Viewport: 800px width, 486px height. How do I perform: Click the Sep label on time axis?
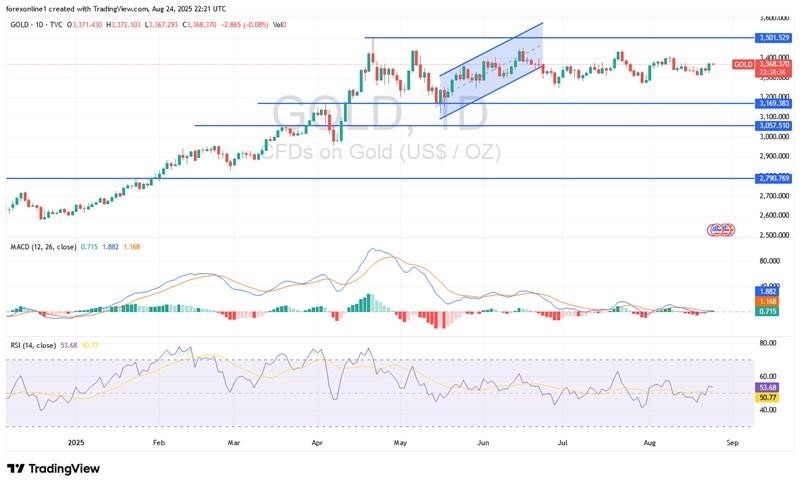[x=731, y=439]
